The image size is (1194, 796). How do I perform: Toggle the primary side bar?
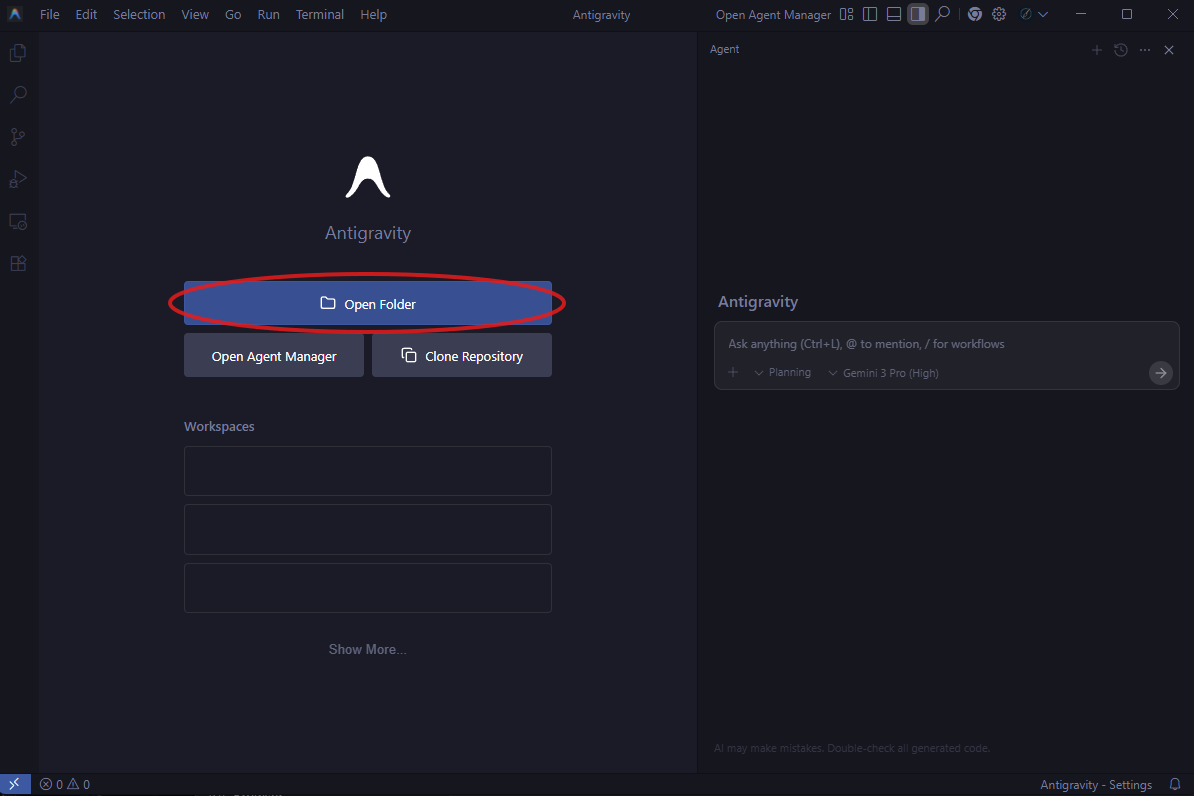pyautogui.click(x=870, y=14)
